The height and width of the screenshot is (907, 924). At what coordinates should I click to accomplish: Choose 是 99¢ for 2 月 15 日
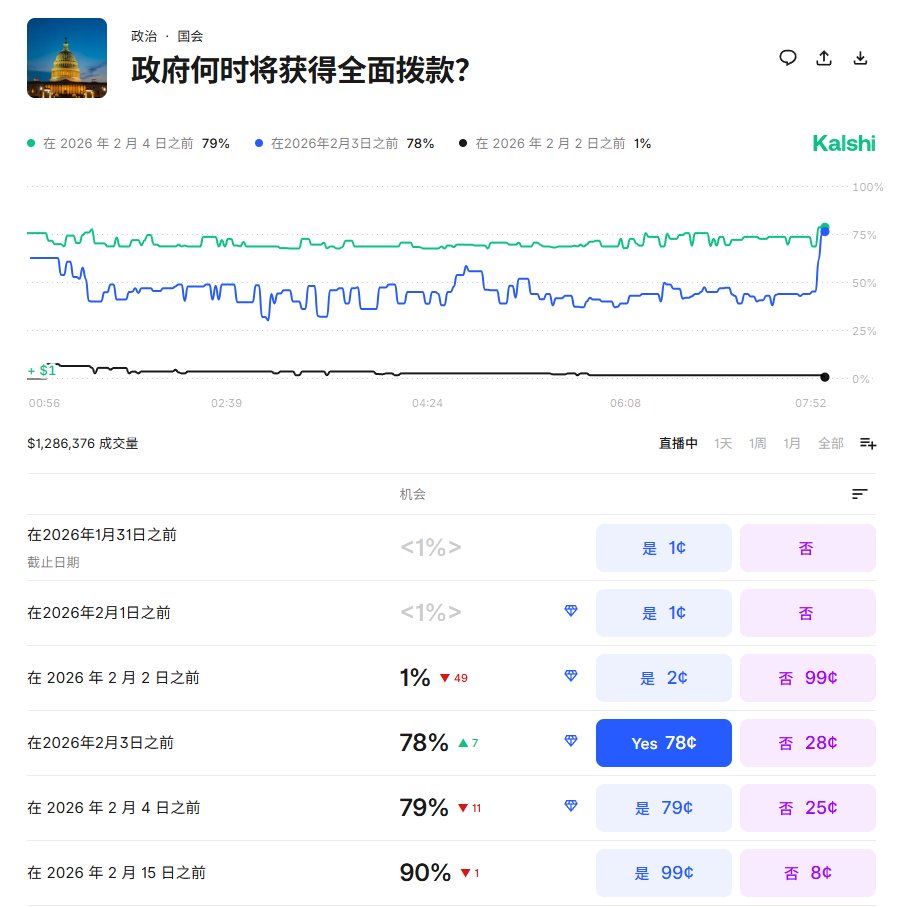[663, 873]
